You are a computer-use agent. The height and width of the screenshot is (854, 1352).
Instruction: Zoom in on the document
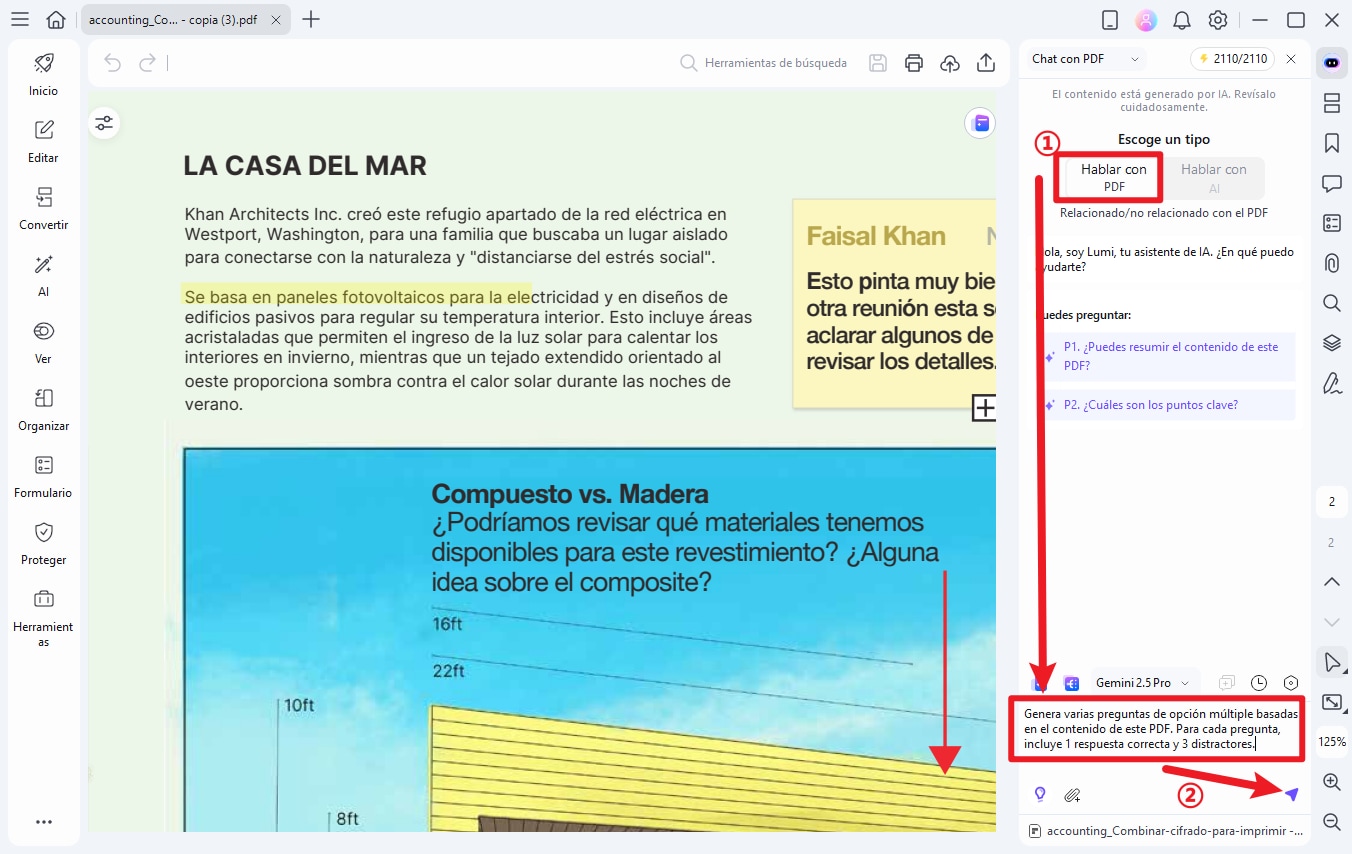[x=1331, y=781]
